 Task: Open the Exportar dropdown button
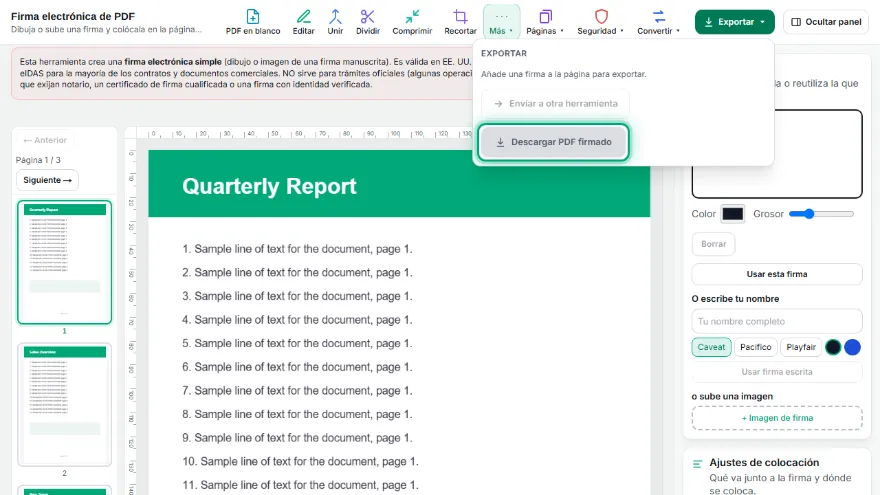point(734,22)
